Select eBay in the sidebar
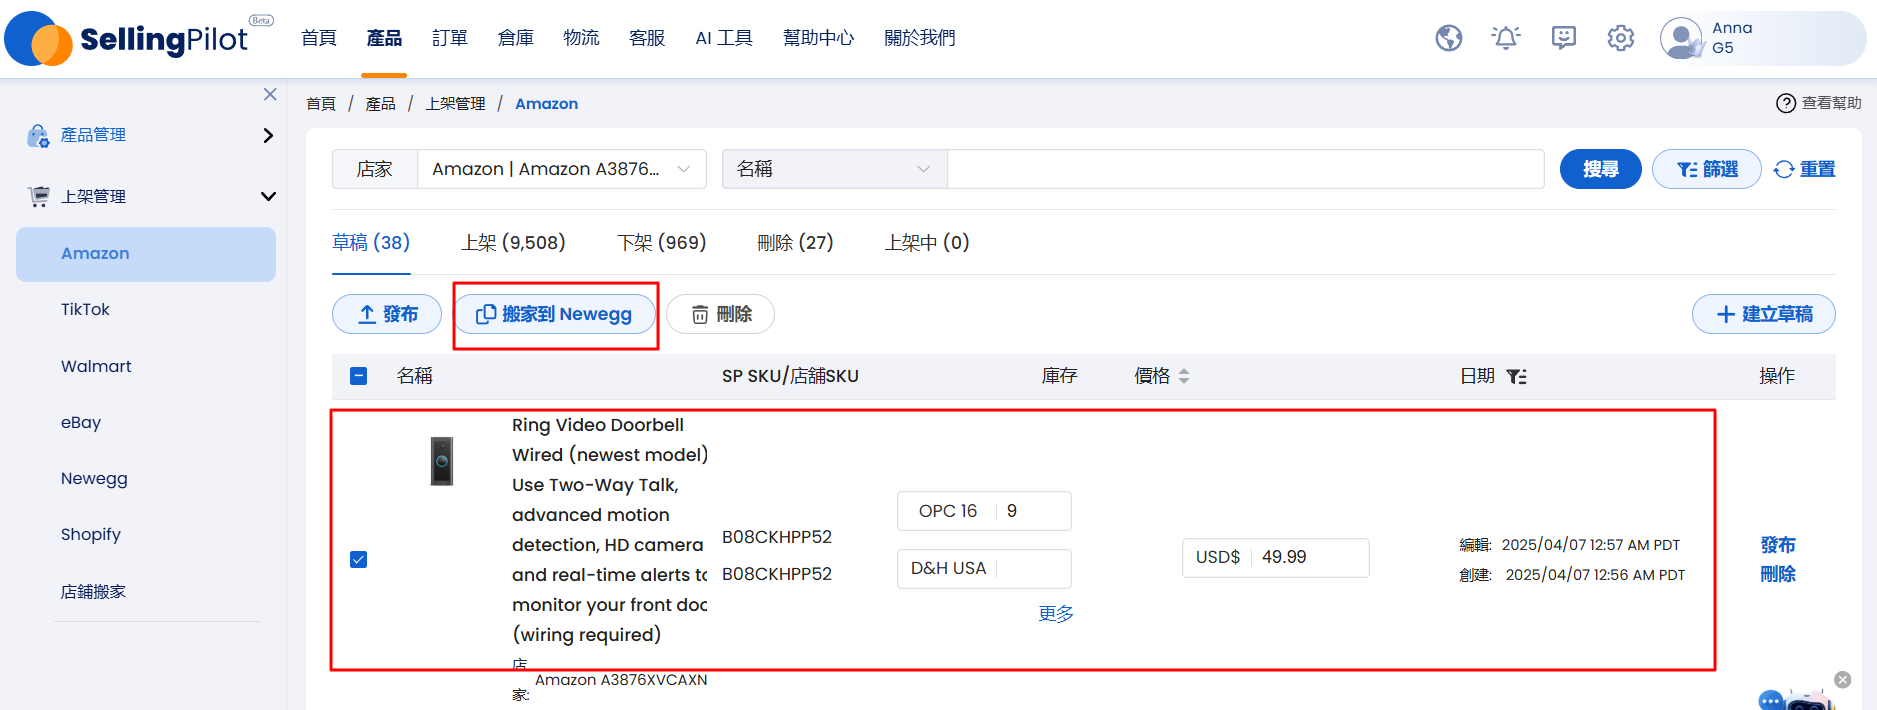The image size is (1877, 710). click(x=81, y=423)
